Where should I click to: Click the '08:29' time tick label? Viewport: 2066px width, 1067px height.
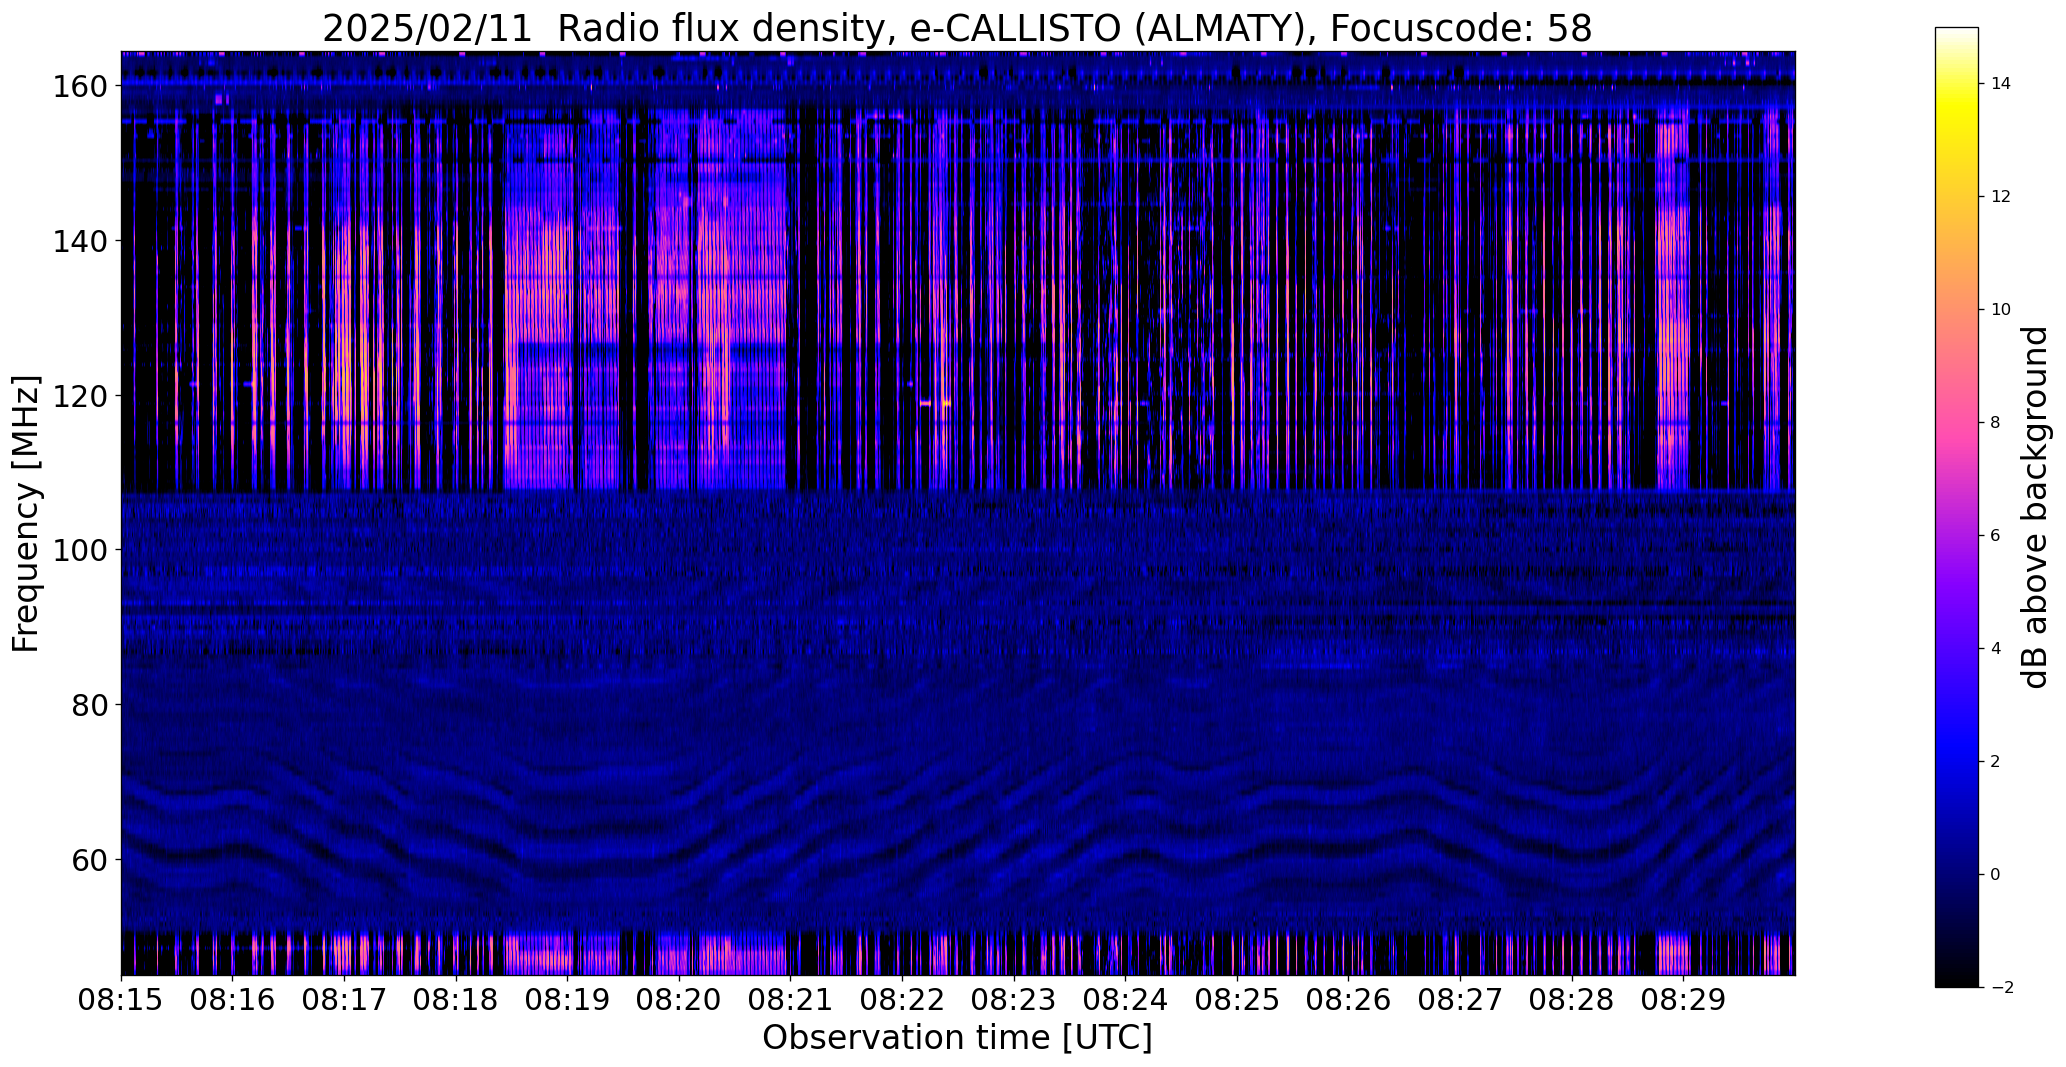click(1683, 1000)
